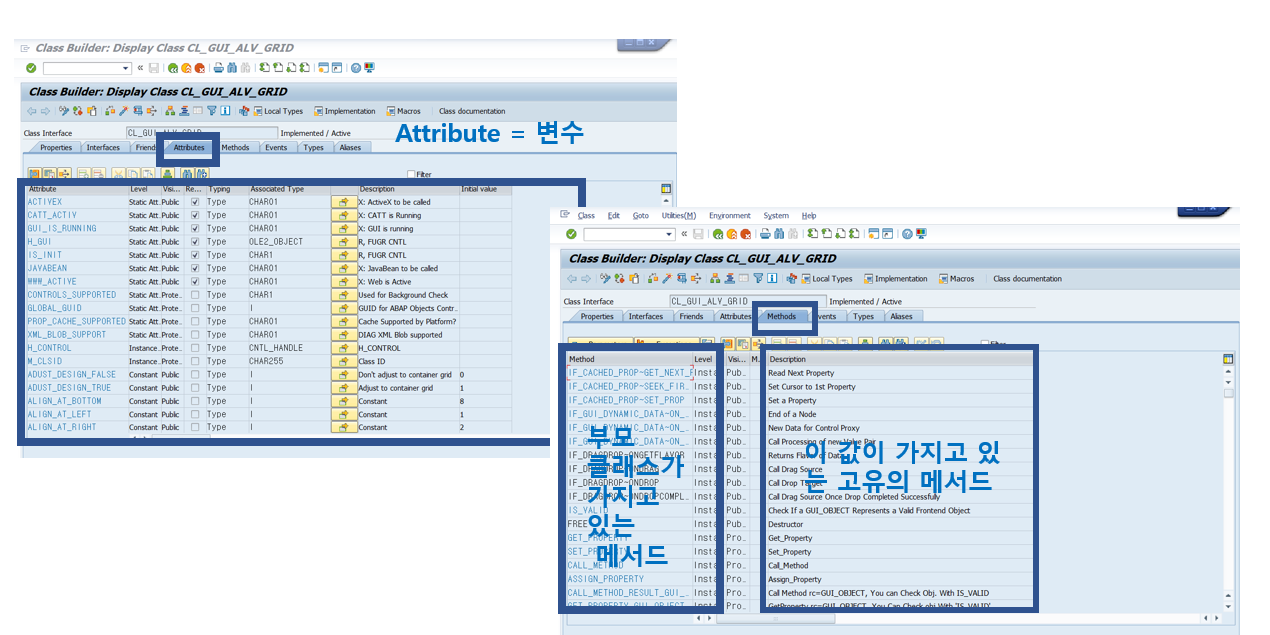Viewport: 1270px width, 635px height.
Task: Open table settings icon above methods grid
Action: pyautogui.click(x=1229, y=359)
